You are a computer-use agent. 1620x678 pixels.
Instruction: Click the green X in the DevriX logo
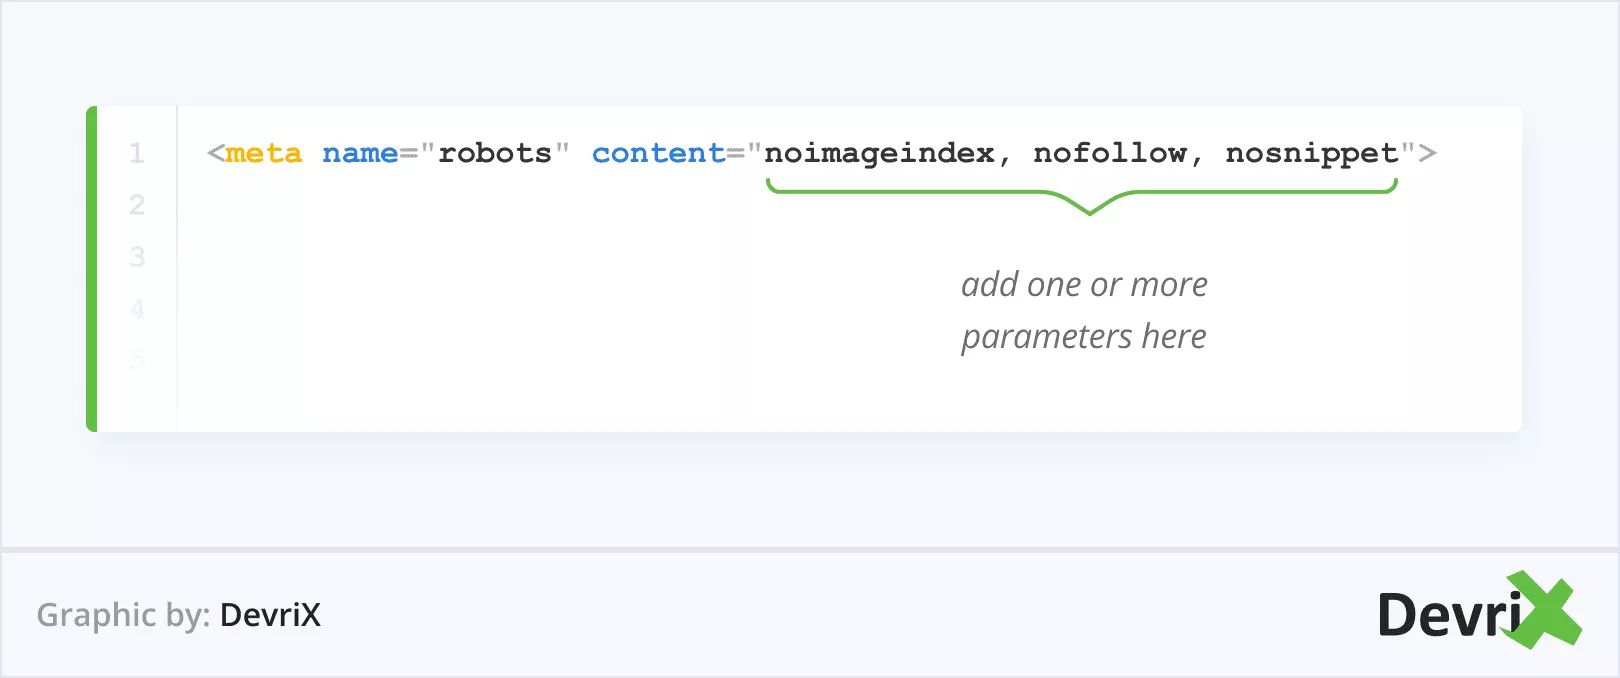1544,610
